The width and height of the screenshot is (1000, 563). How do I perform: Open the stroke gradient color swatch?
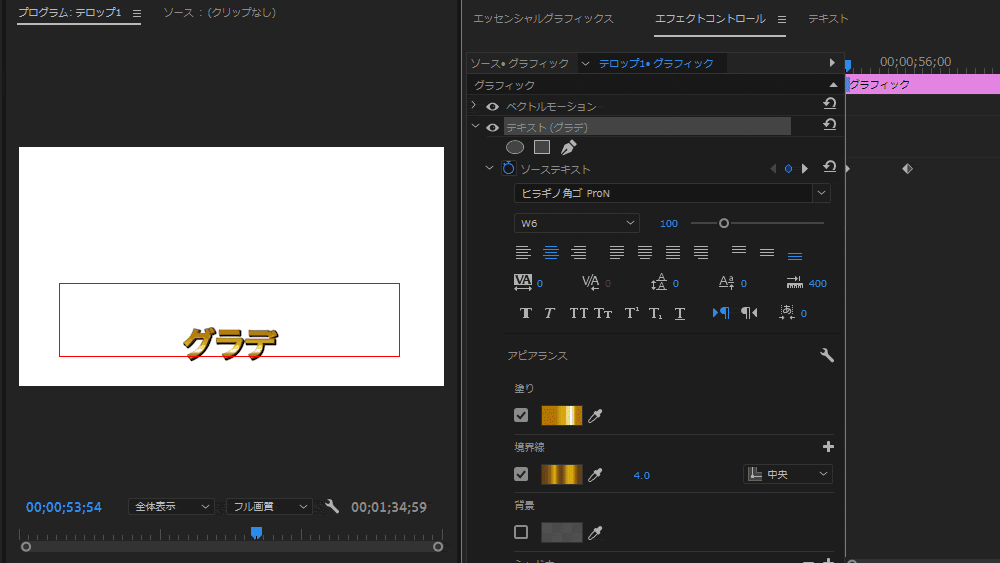click(x=561, y=474)
